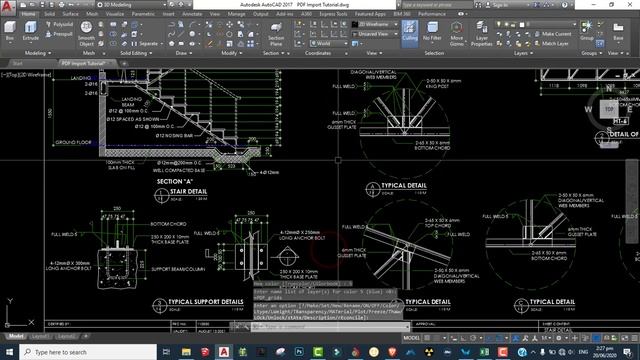
Task: Open Layer Properties manager
Action: point(482,33)
